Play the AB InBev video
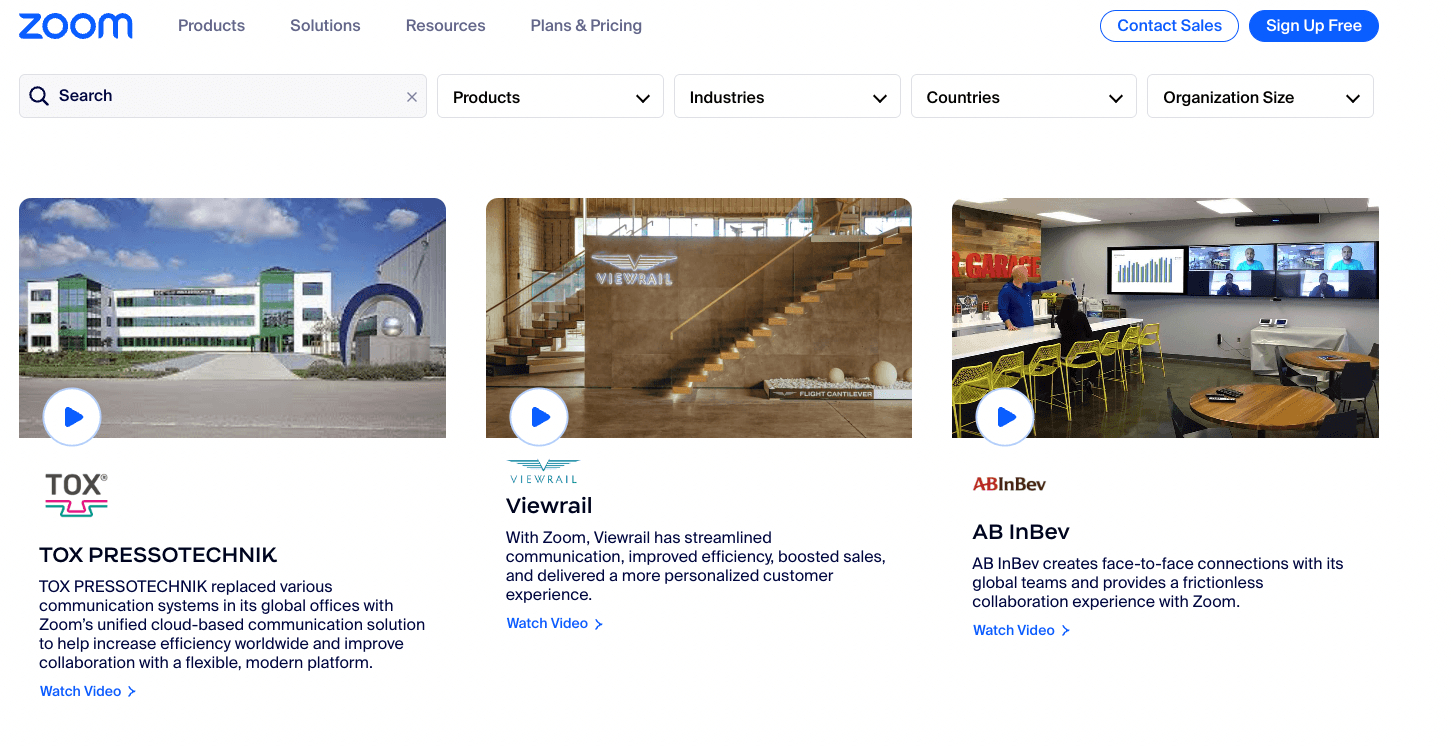Viewport: 1452px width, 746px height. [x=1005, y=417]
